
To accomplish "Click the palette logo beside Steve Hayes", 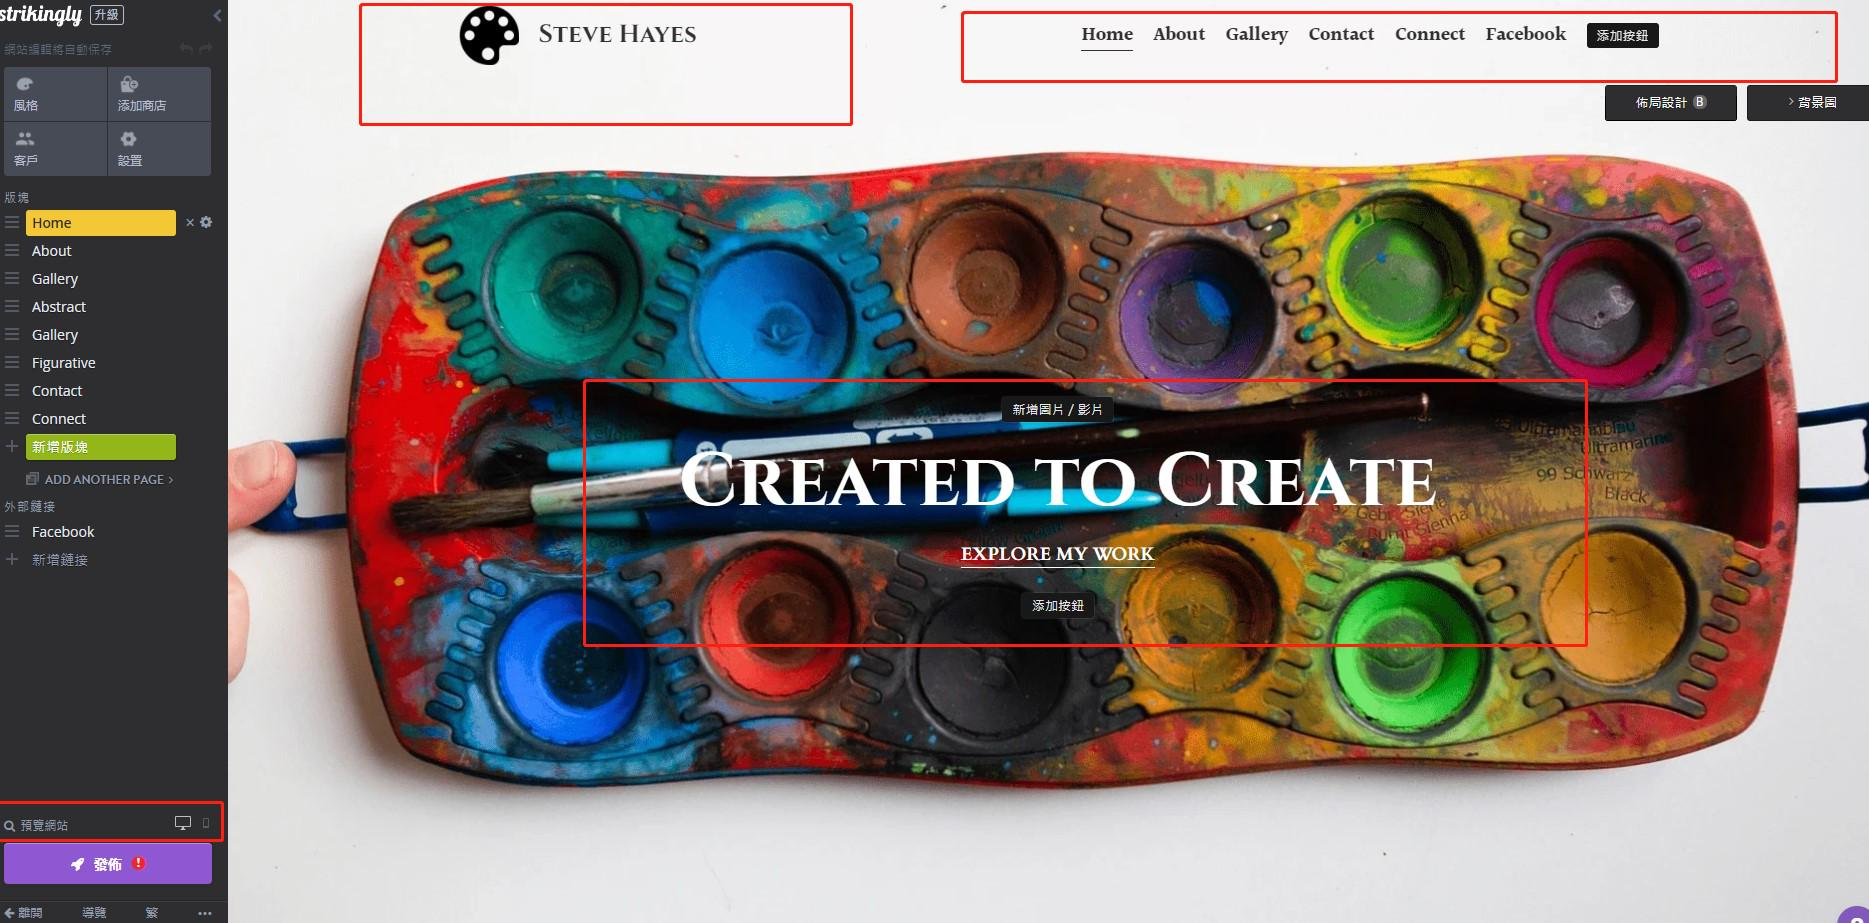I will 489,36.
